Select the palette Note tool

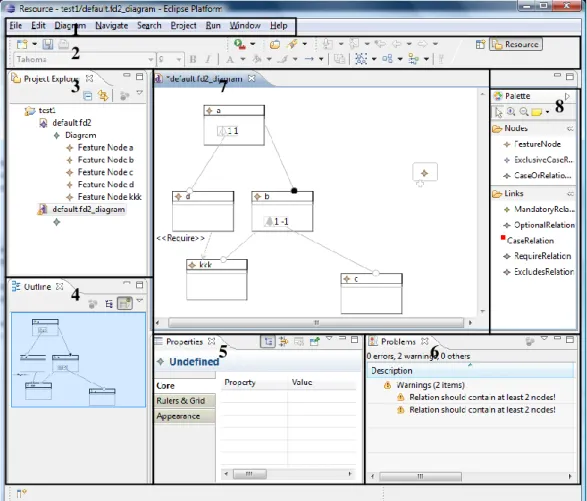537,112
